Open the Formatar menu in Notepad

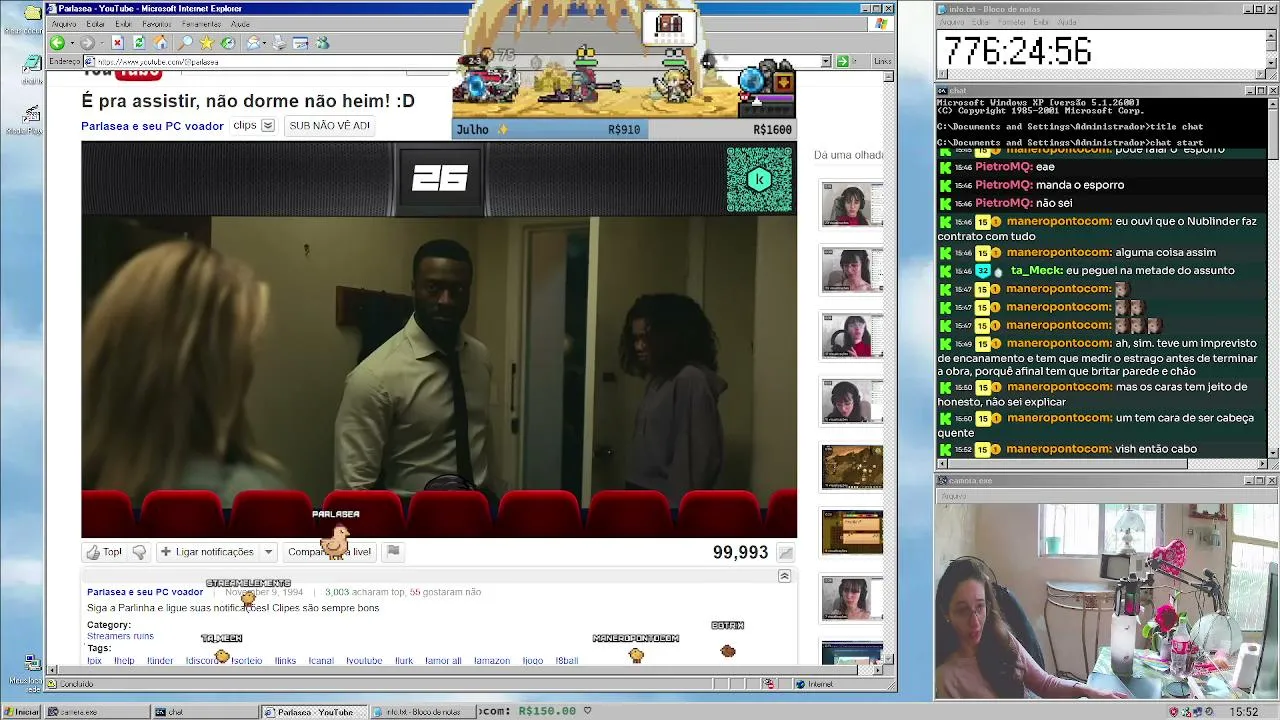pyautogui.click(x=1012, y=22)
